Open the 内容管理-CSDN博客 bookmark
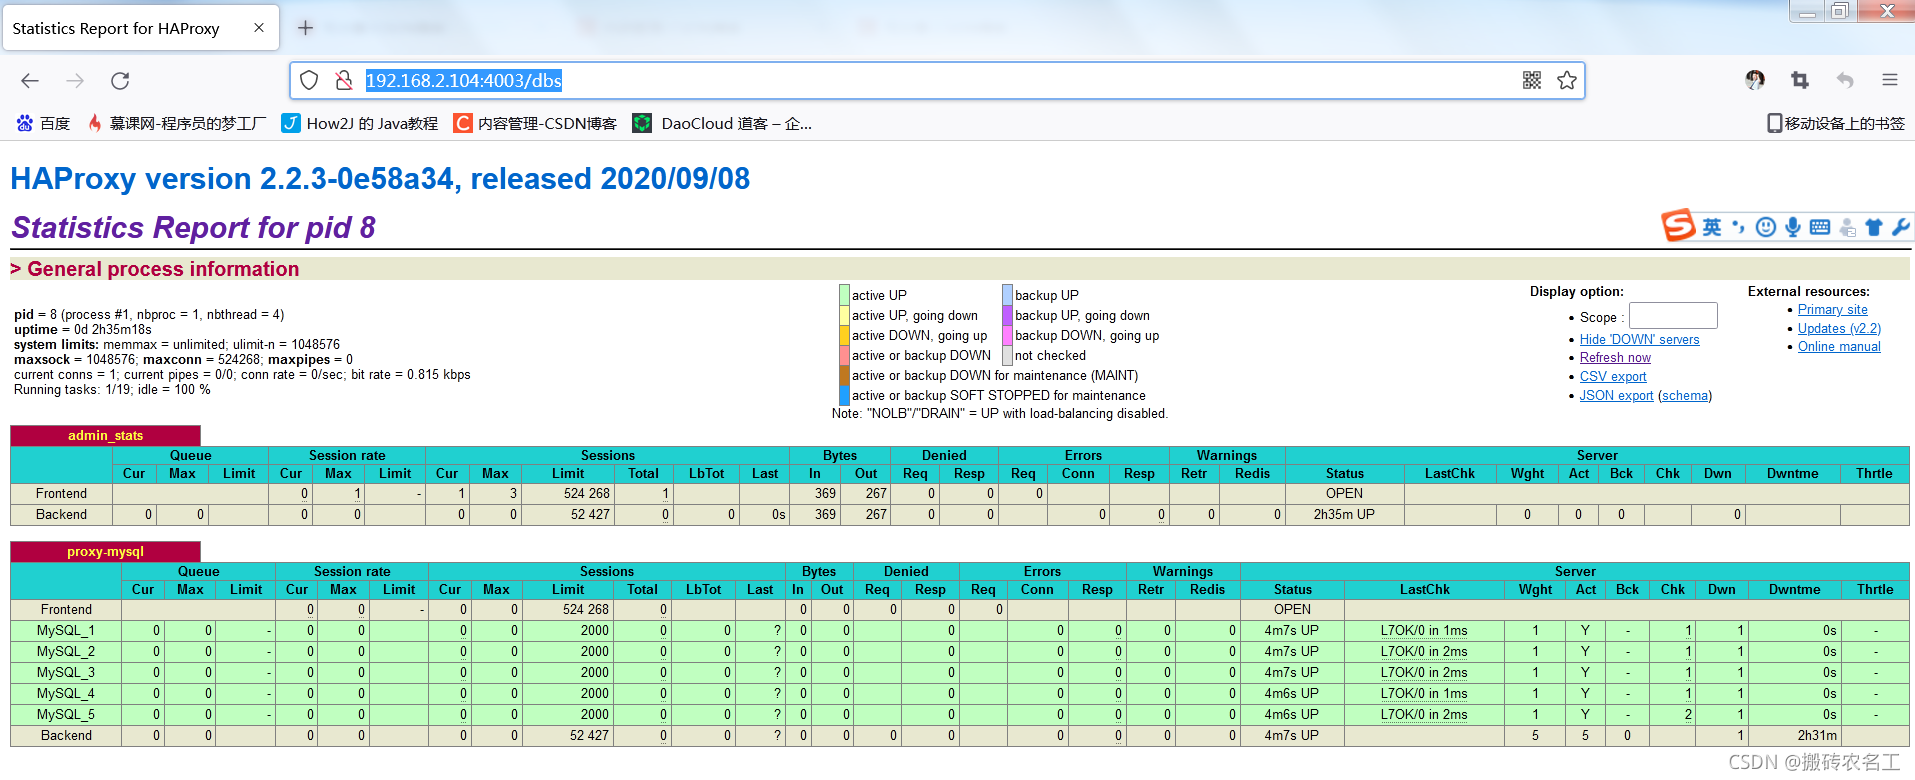Screen dimensions: 1915x780 (x=536, y=123)
